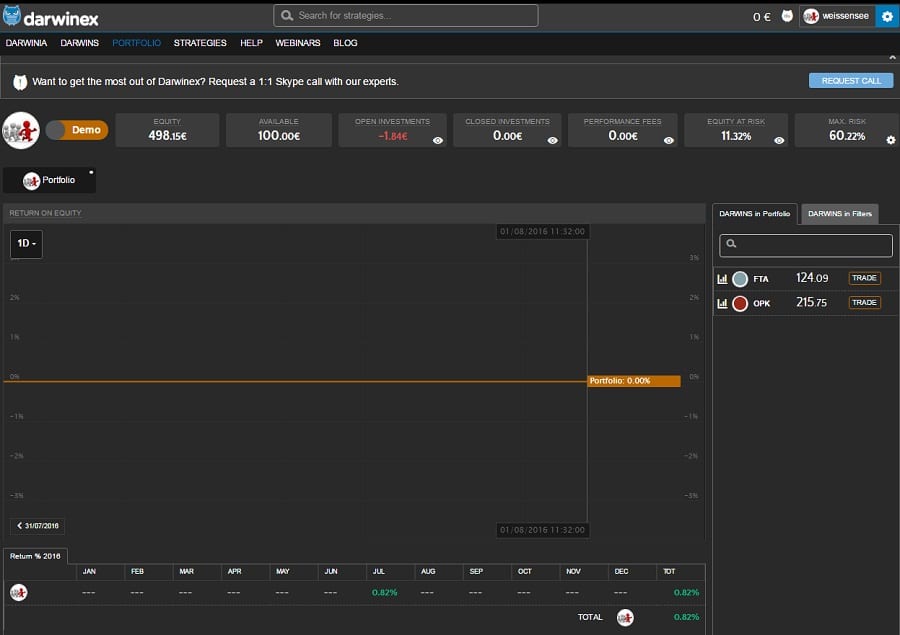Click the collapse arrow below the header gear
Image resolution: width=900 pixels, height=635 pixels.
[x=892, y=58]
